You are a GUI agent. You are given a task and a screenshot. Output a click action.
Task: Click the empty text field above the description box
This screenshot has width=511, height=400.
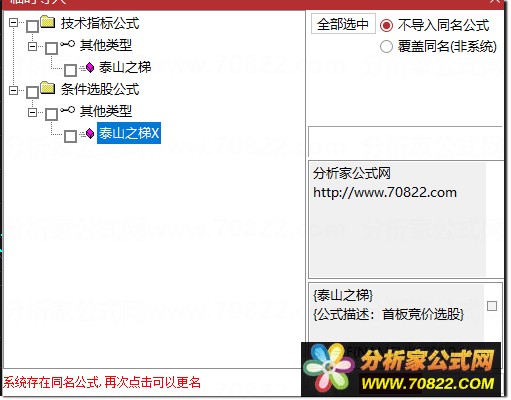pos(406,142)
